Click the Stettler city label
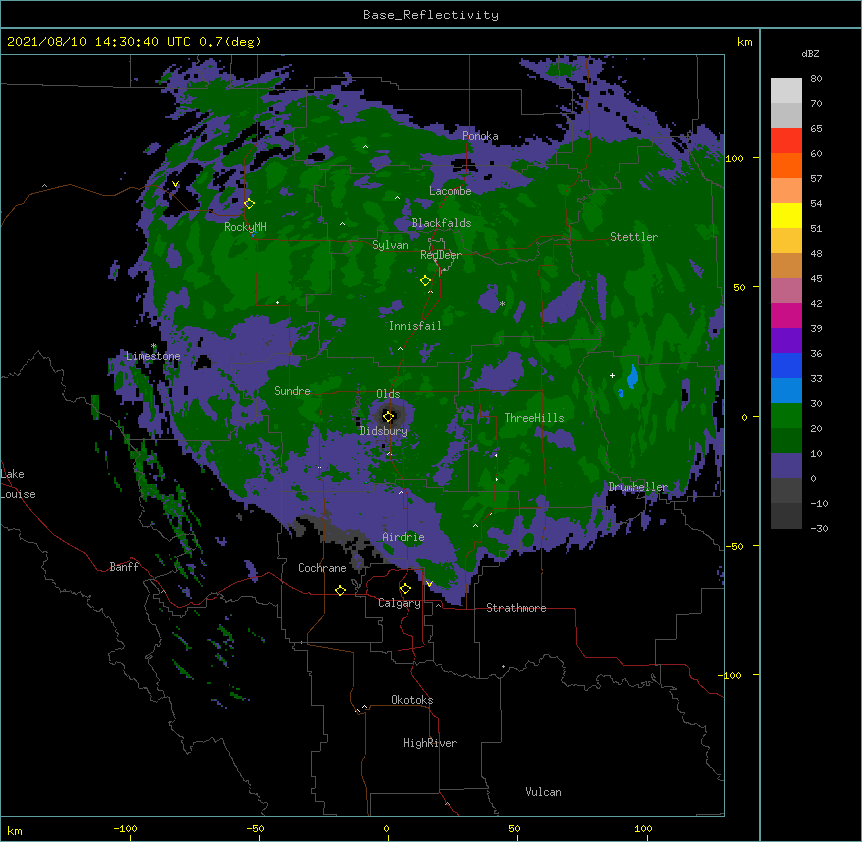 634,237
